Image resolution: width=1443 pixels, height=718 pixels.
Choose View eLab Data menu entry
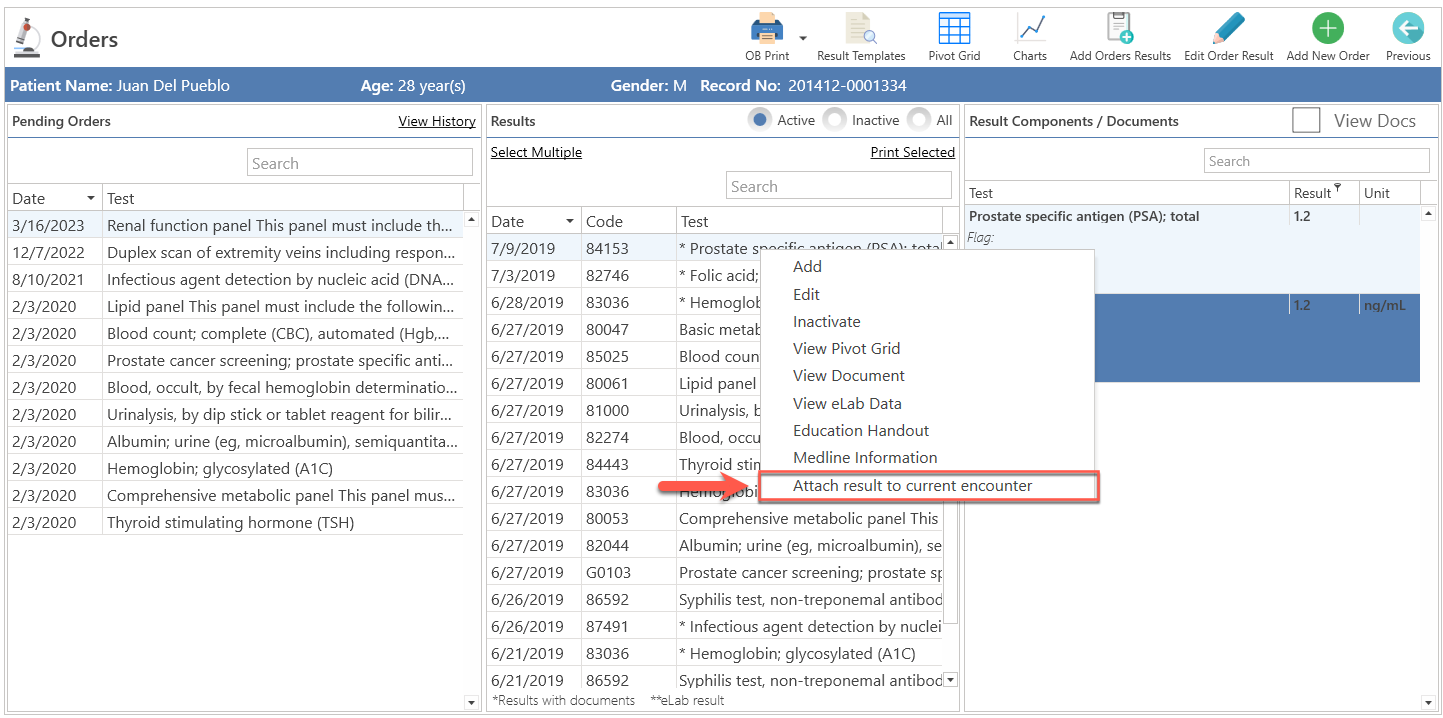point(847,403)
